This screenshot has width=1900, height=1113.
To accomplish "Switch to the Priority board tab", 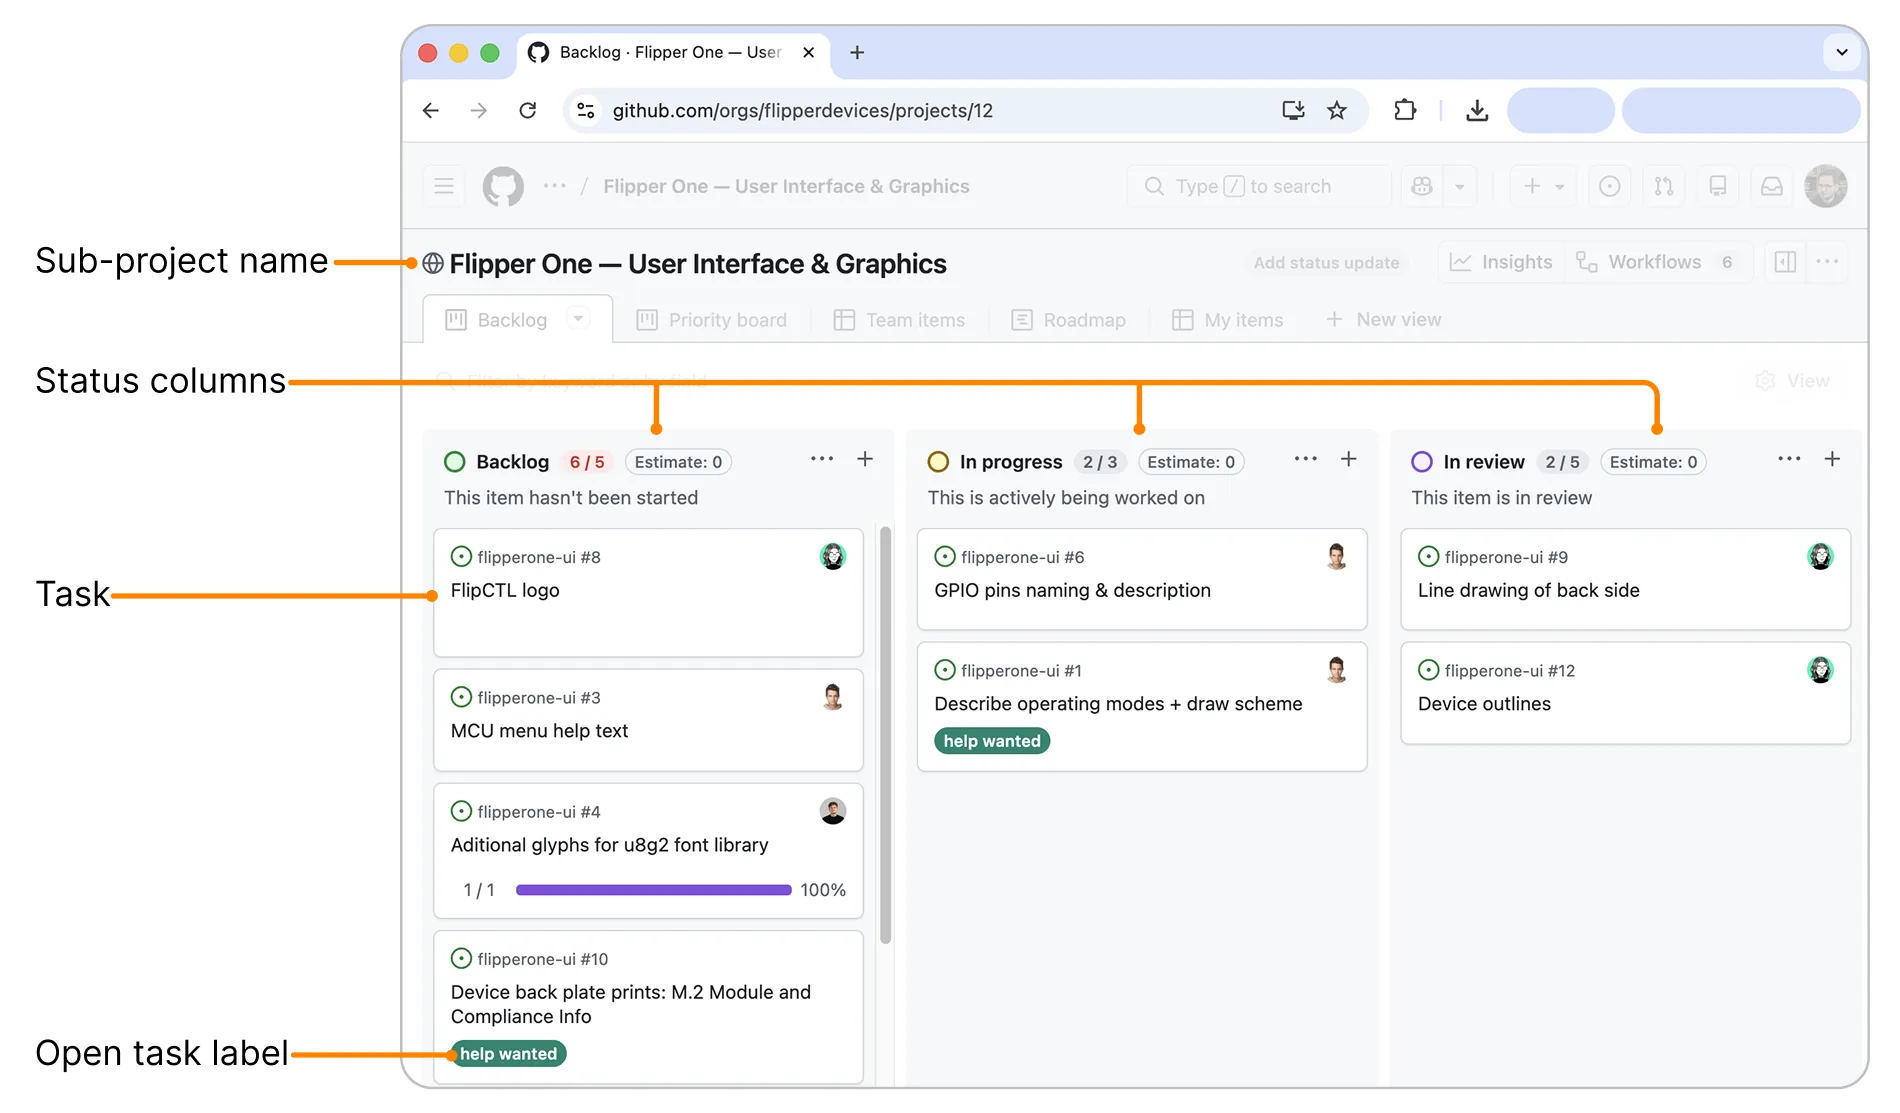I will pos(712,320).
